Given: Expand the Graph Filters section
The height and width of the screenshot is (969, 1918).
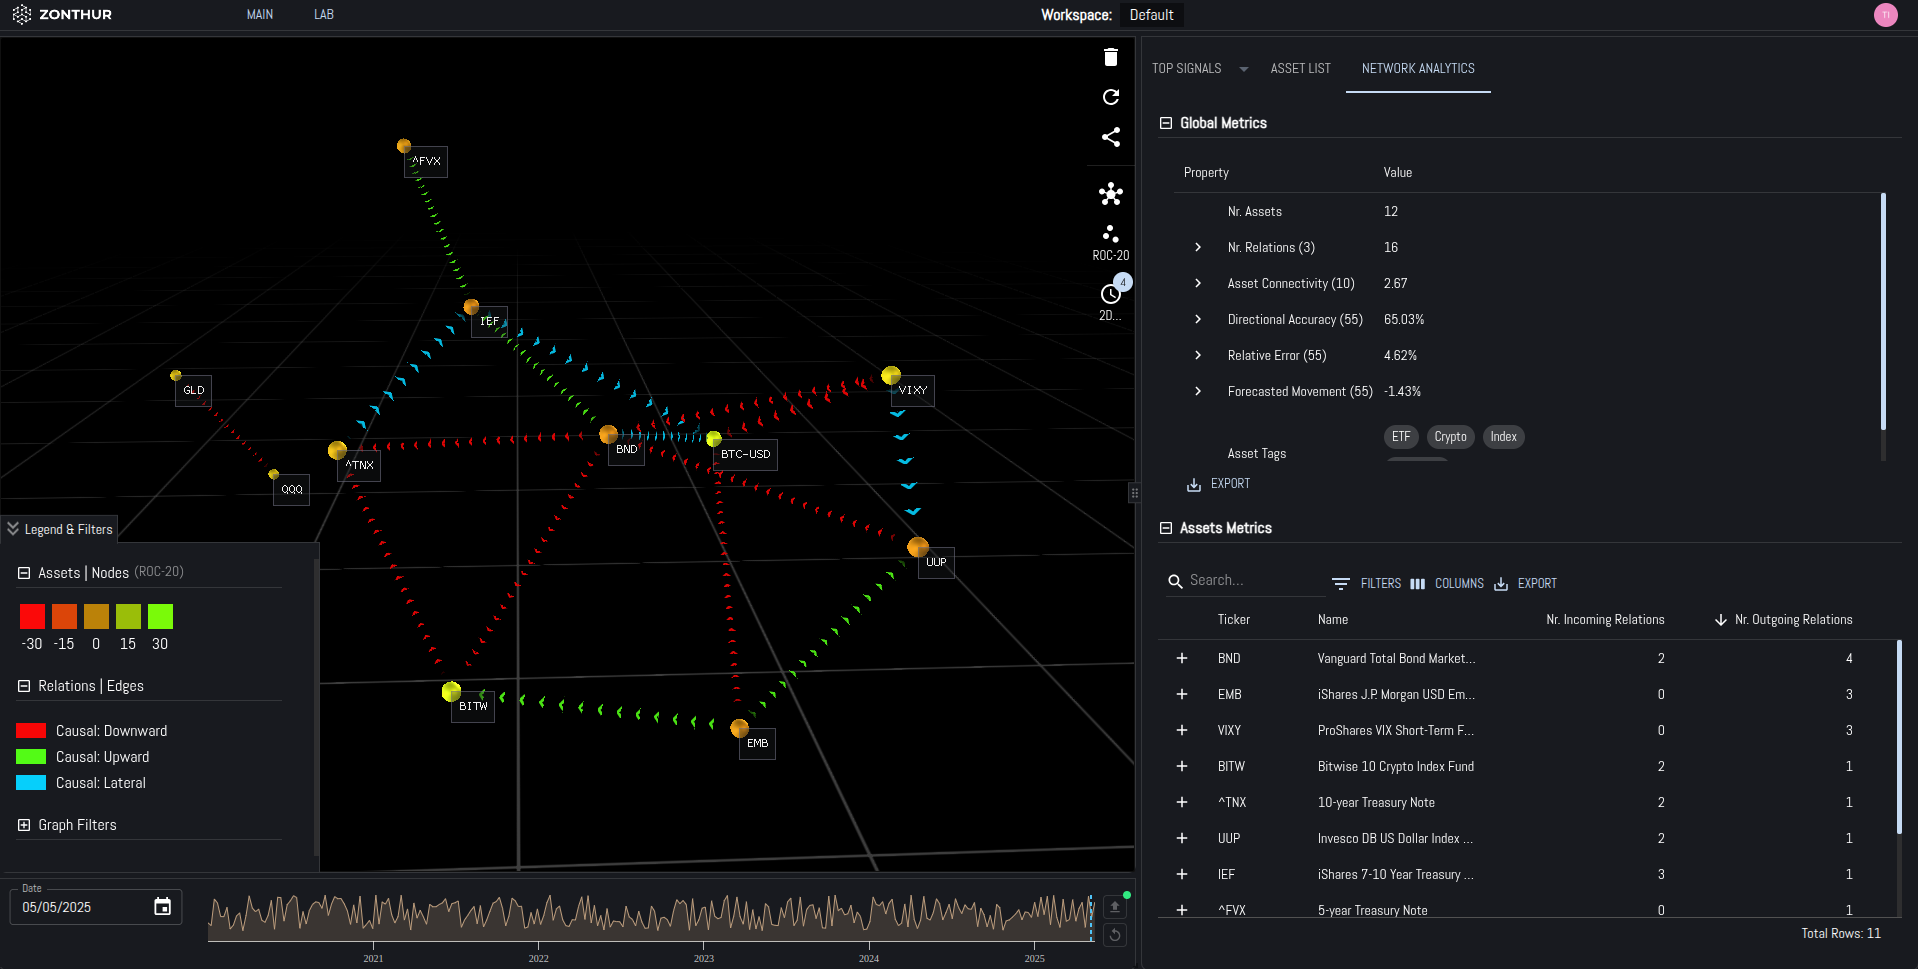Looking at the screenshot, I should coord(24,825).
